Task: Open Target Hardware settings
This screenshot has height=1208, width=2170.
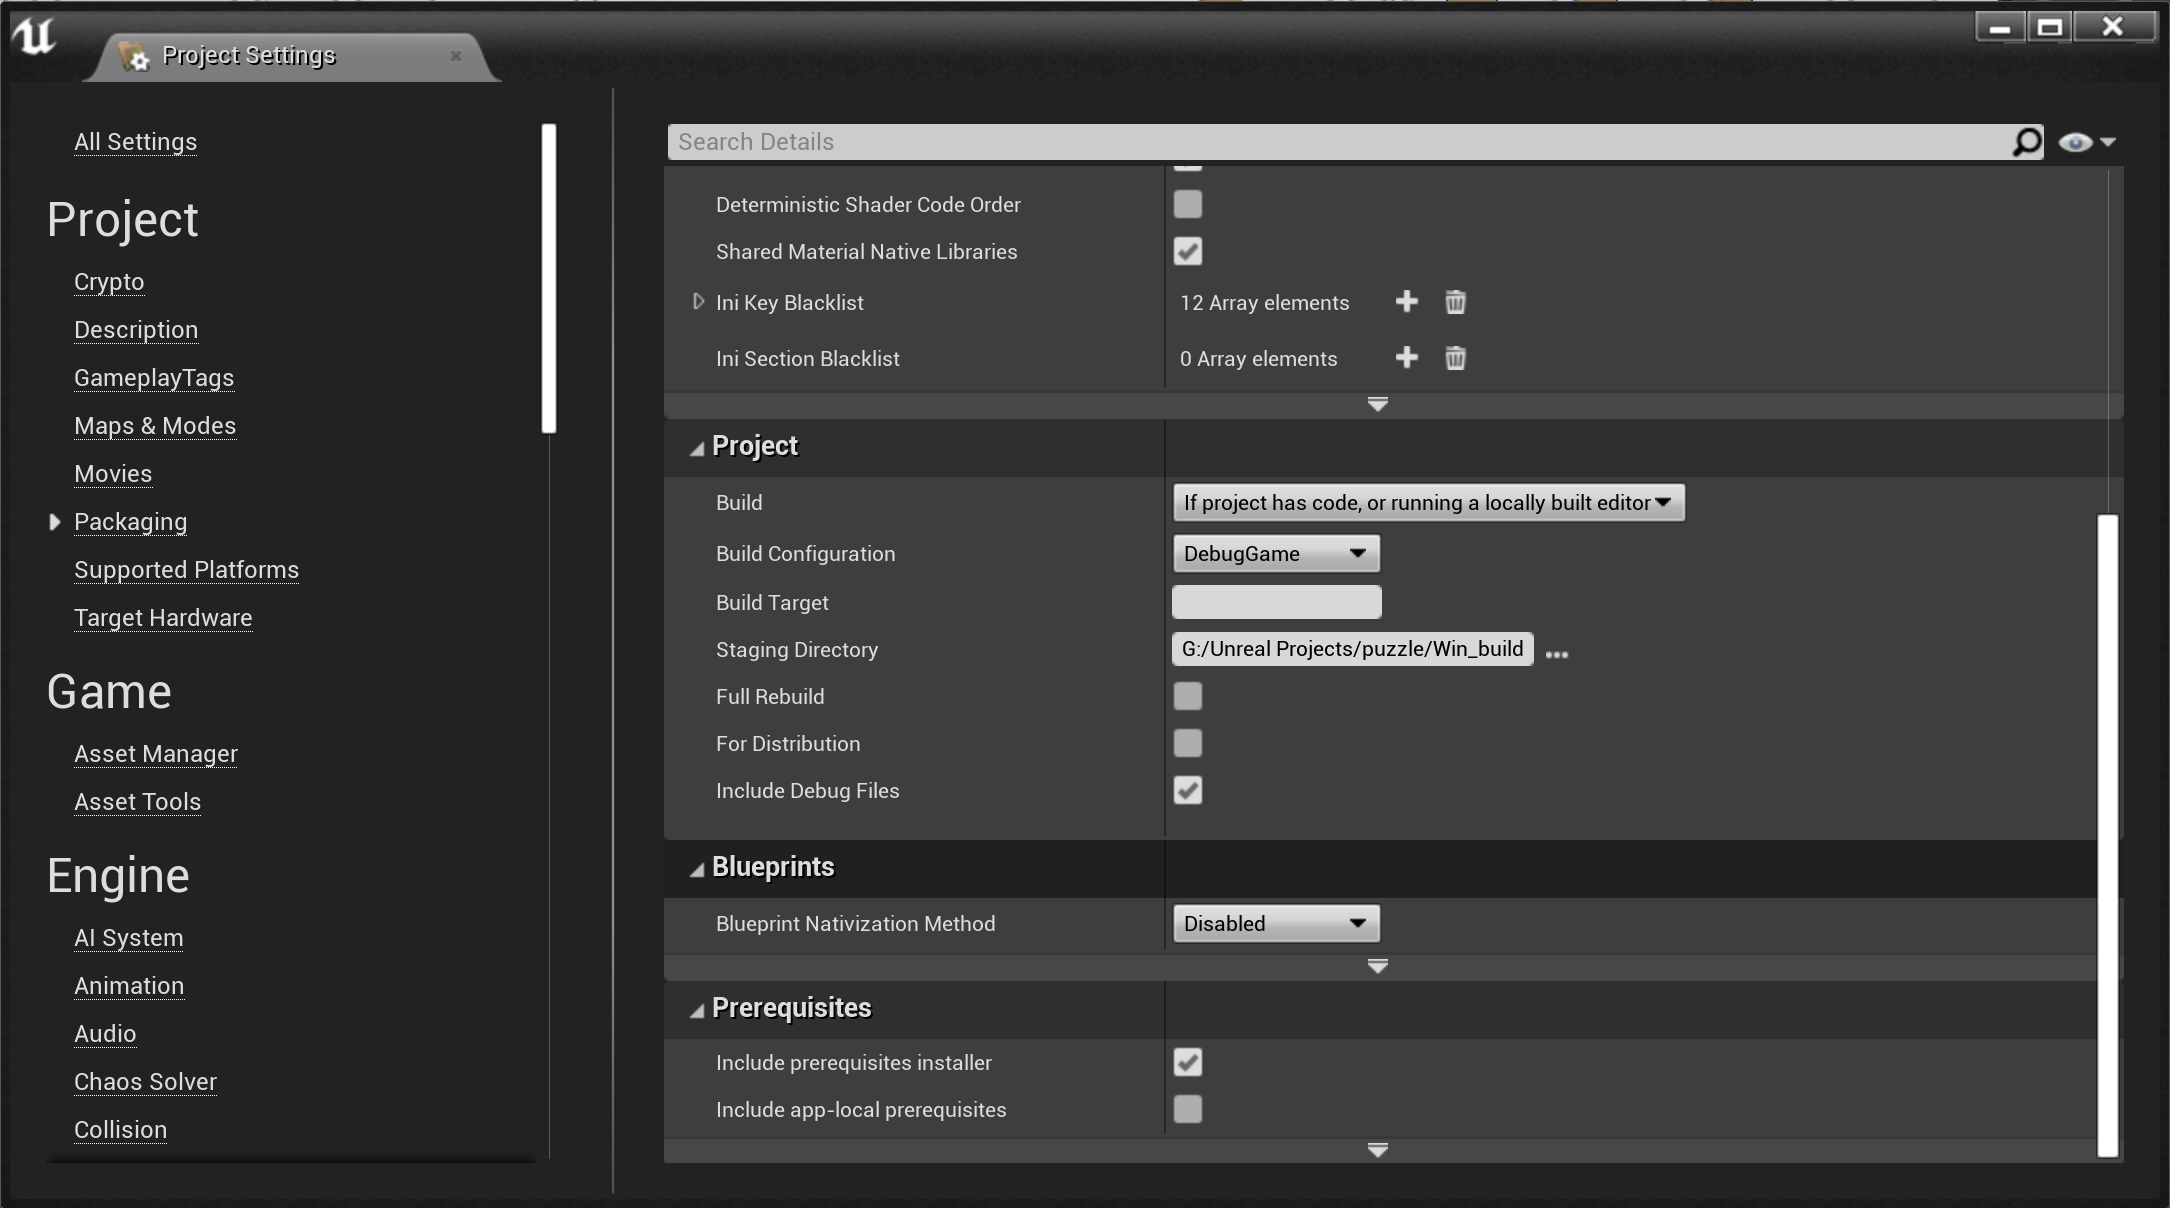Action: coord(162,616)
